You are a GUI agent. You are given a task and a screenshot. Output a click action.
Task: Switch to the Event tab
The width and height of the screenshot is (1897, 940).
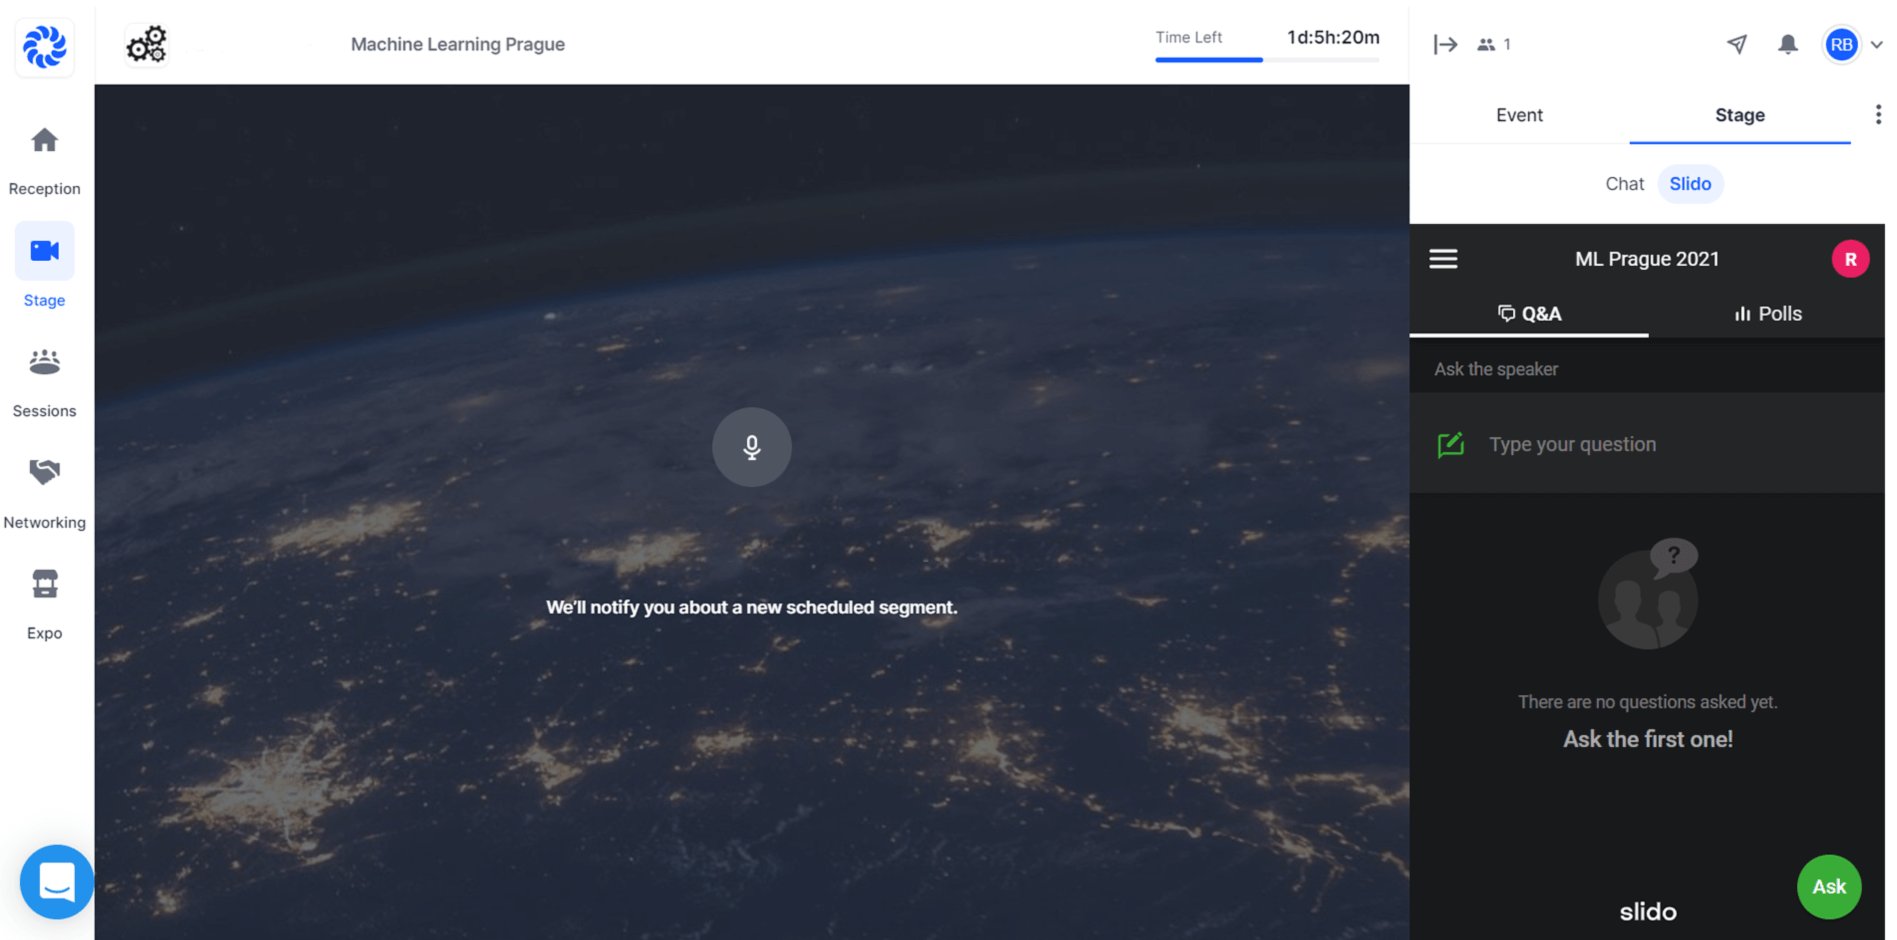(1519, 115)
